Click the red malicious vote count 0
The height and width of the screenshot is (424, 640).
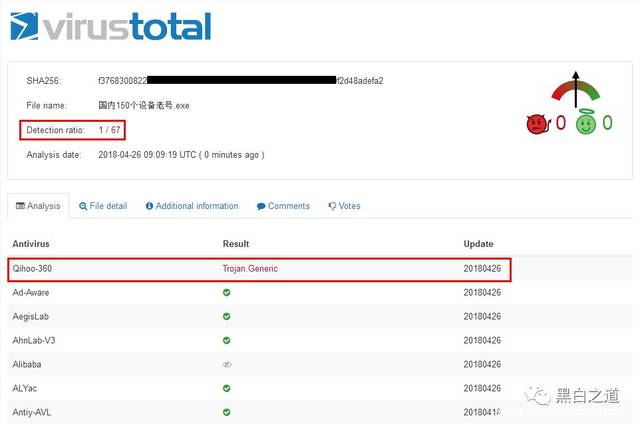click(561, 122)
